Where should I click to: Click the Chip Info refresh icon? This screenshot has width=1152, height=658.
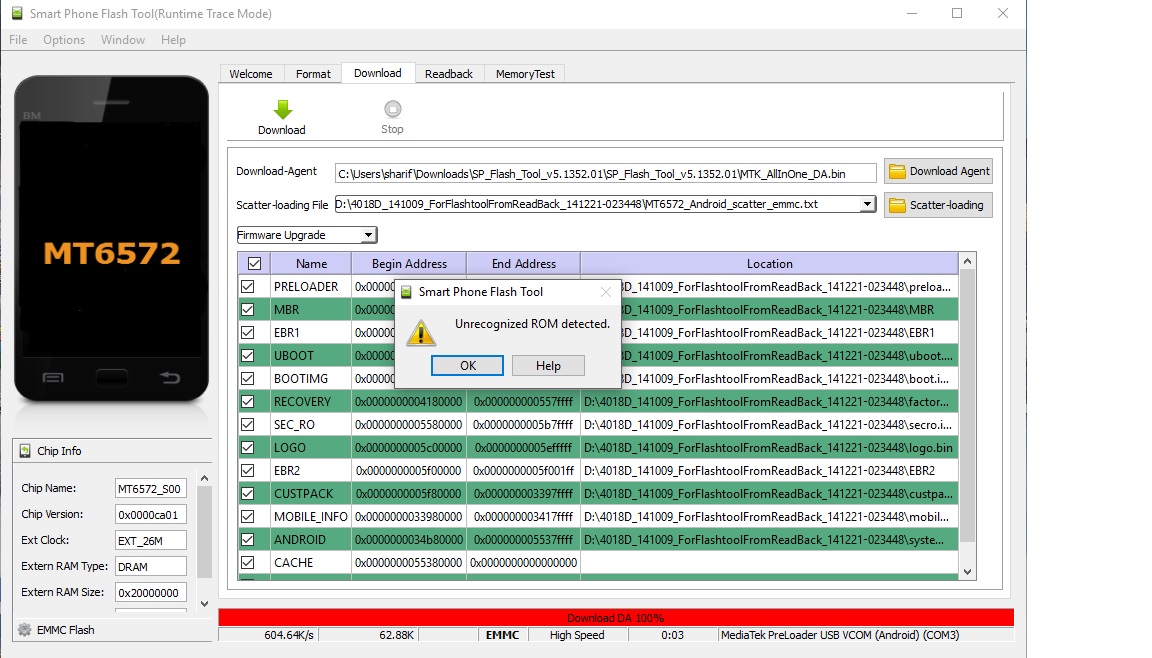click(x=24, y=451)
